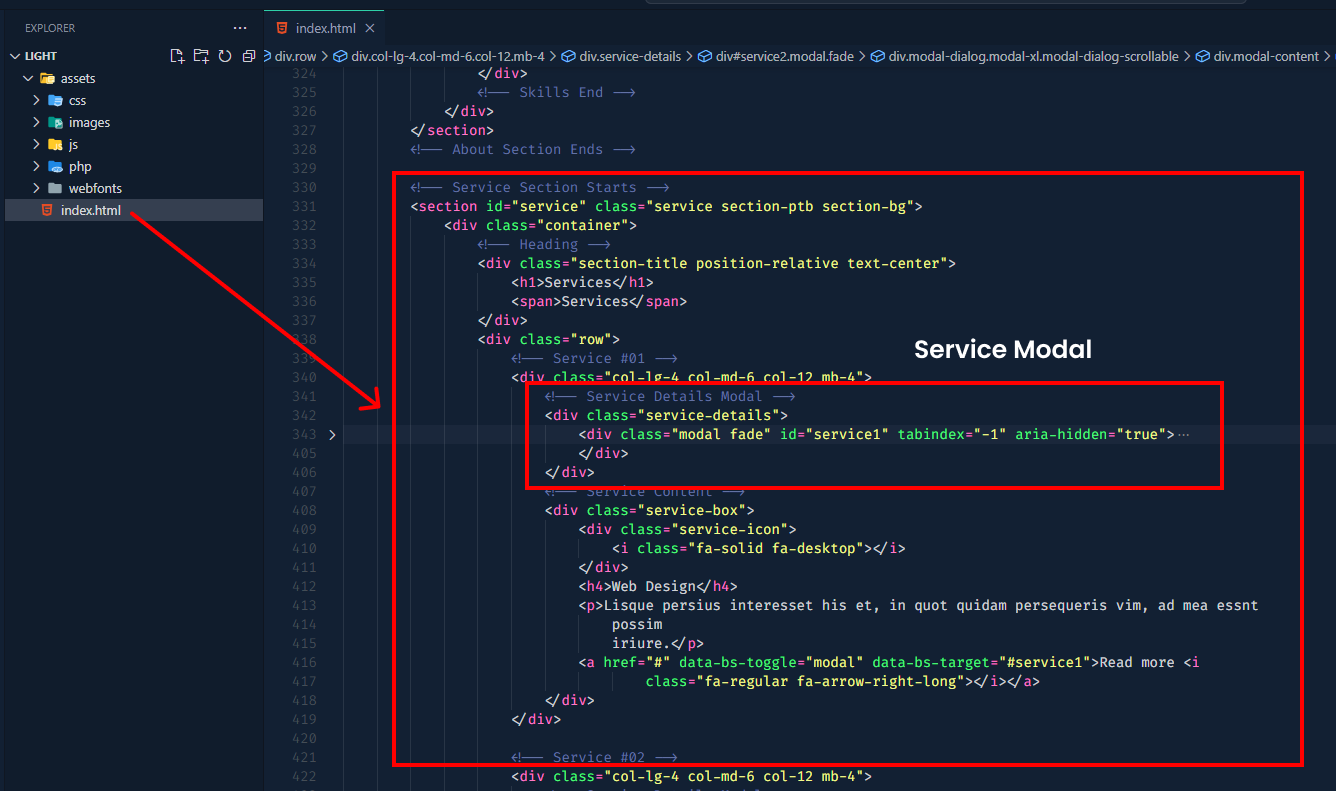Image resolution: width=1336 pixels, height=791 pixels.
Task: Click the open assets folder icon
Action: (x=47, y=78)
